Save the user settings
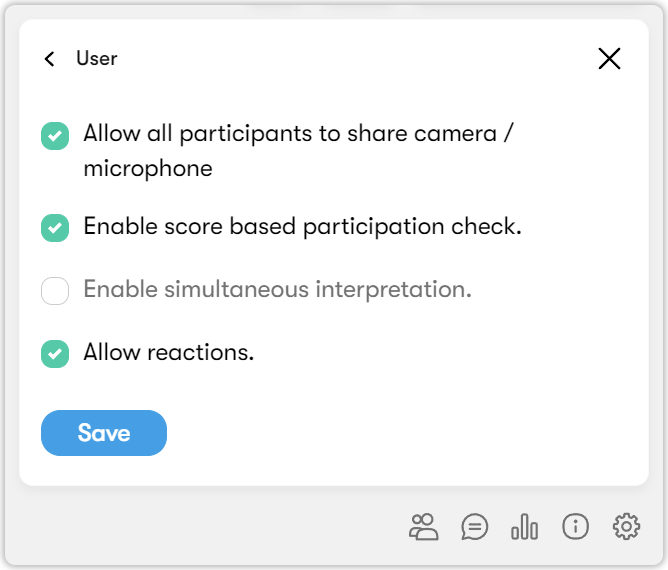 104,433
